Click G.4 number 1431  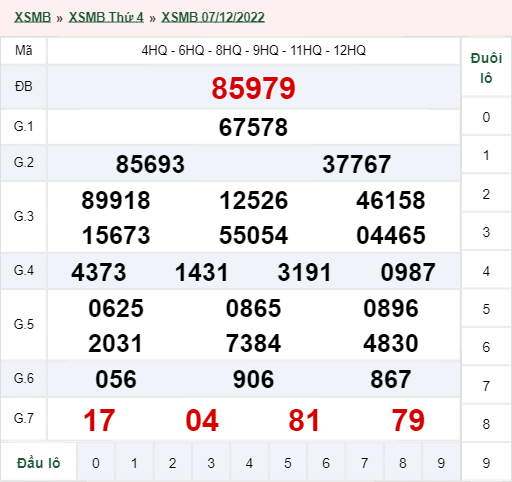click(202, 272)
